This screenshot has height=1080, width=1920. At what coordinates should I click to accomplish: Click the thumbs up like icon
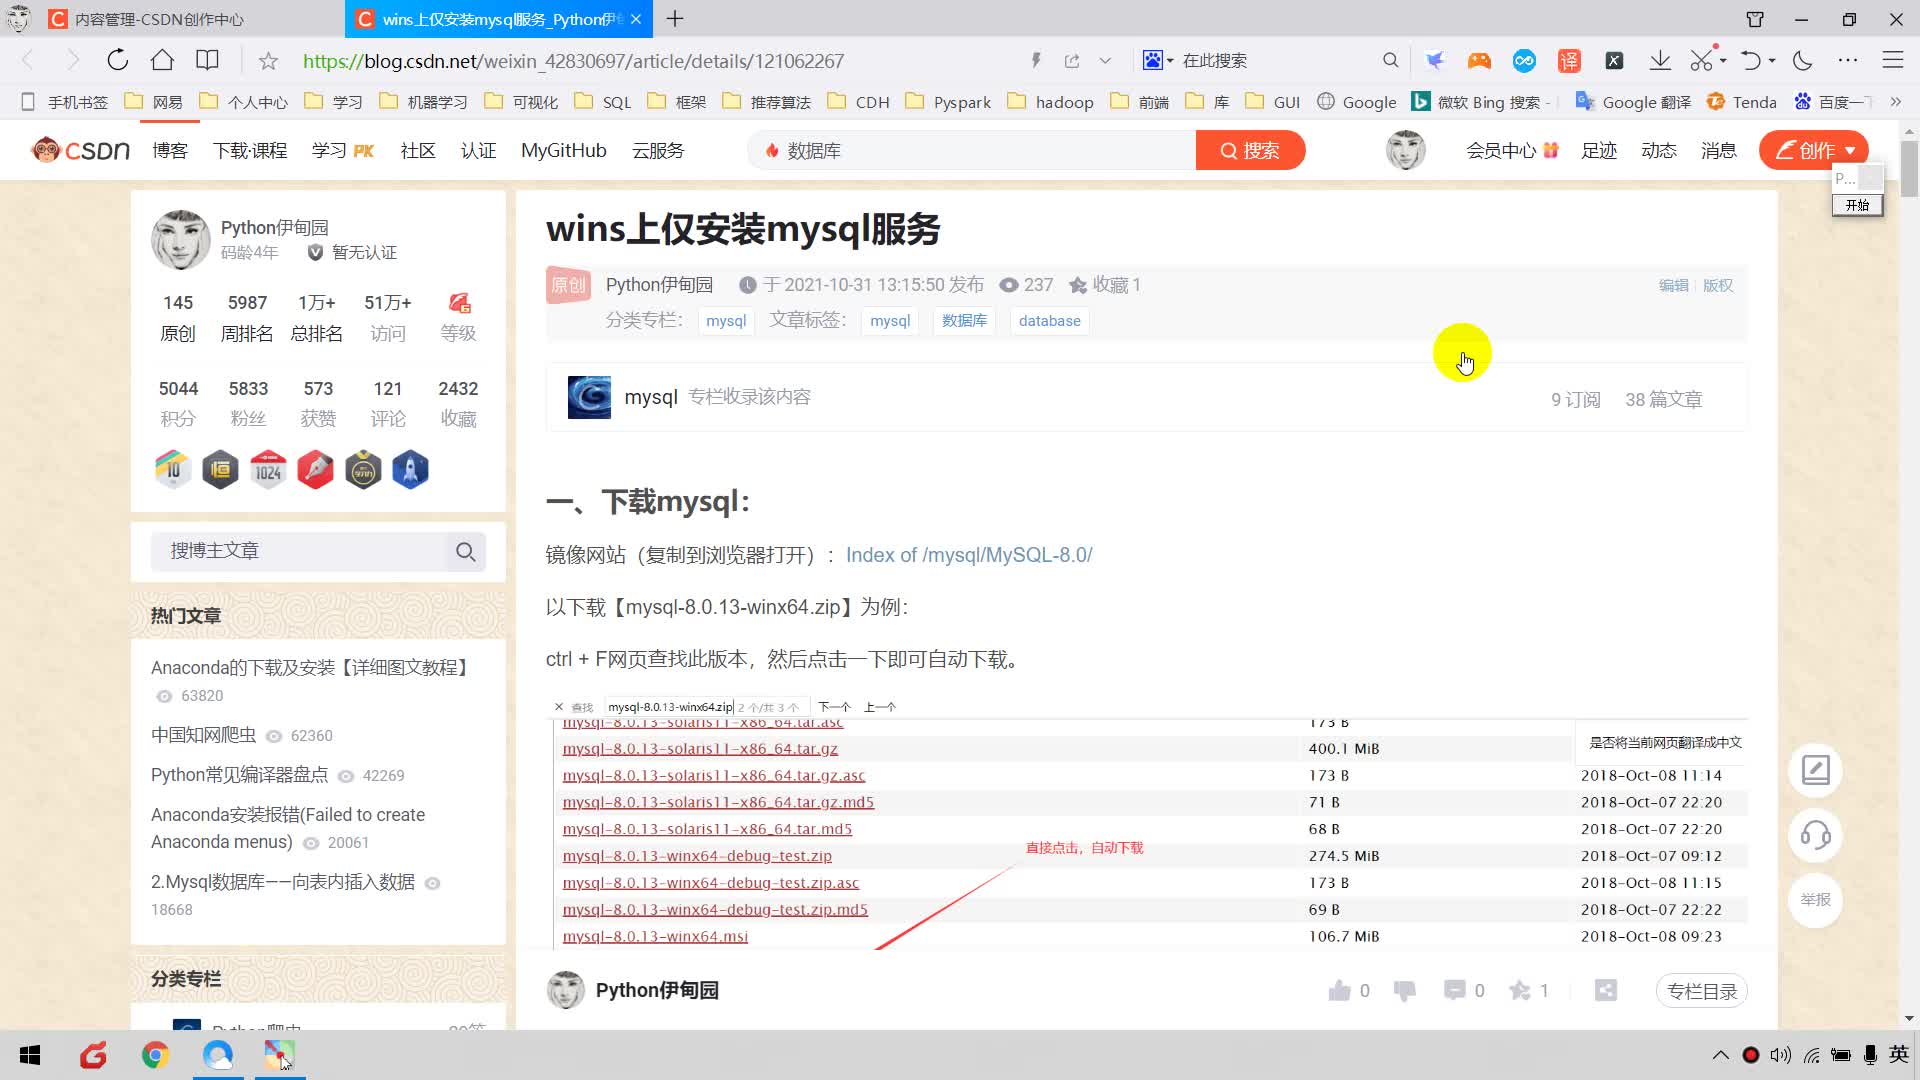1339,991
